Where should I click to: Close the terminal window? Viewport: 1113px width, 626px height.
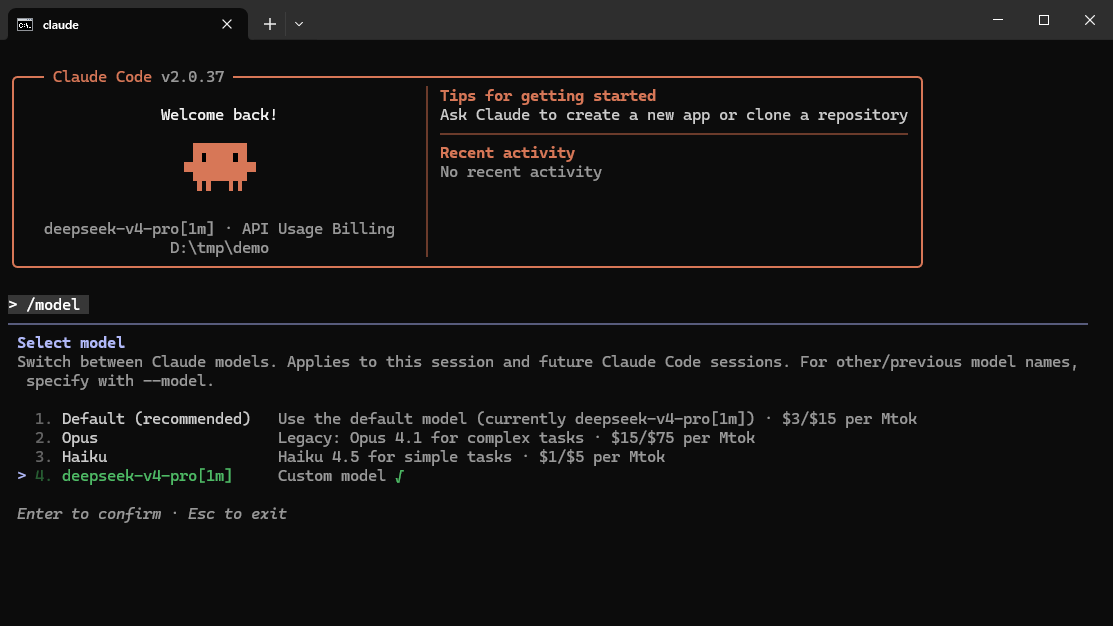click(1090, 20)
